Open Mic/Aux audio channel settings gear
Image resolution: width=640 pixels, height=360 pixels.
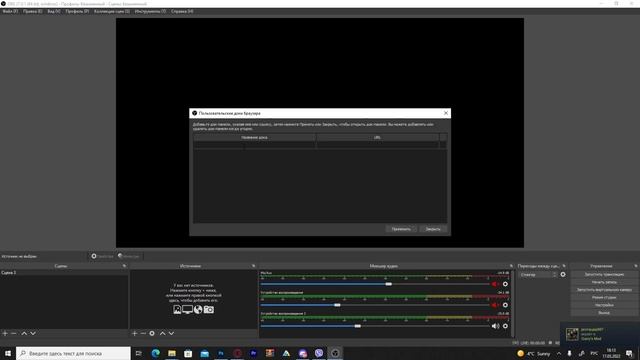(x=505, y=284)
